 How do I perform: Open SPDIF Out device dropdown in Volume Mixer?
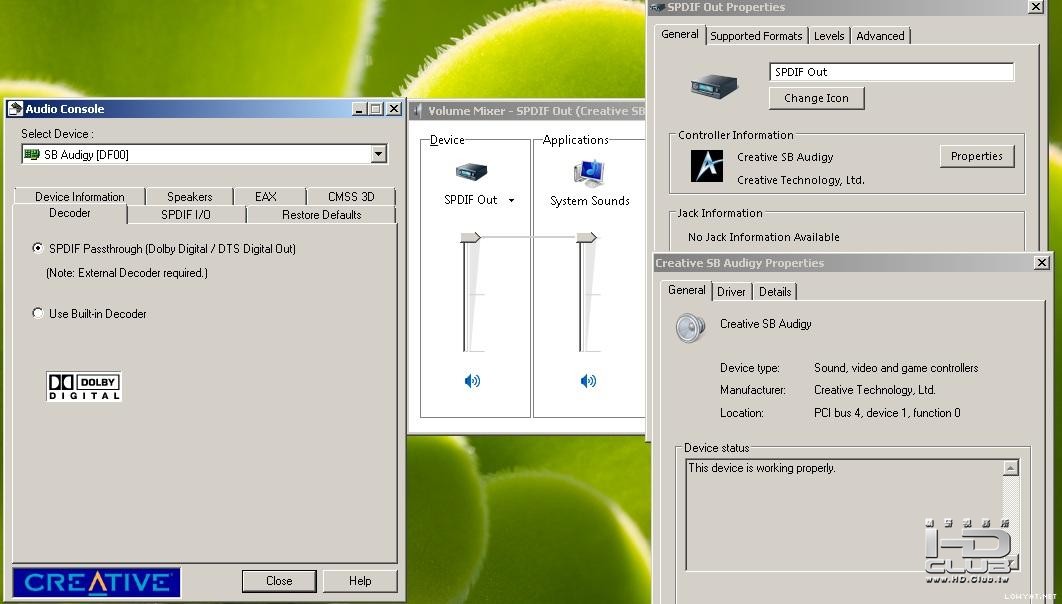511,200
